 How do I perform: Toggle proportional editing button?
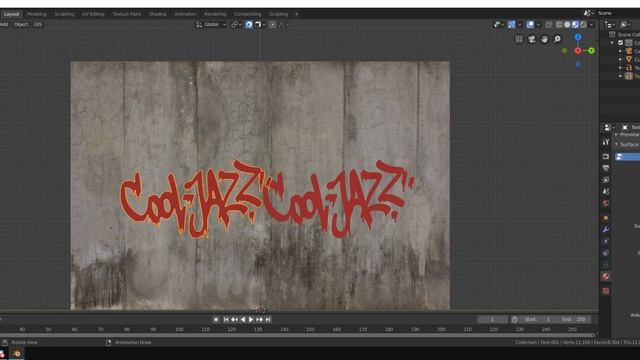(x=273, y=25)
